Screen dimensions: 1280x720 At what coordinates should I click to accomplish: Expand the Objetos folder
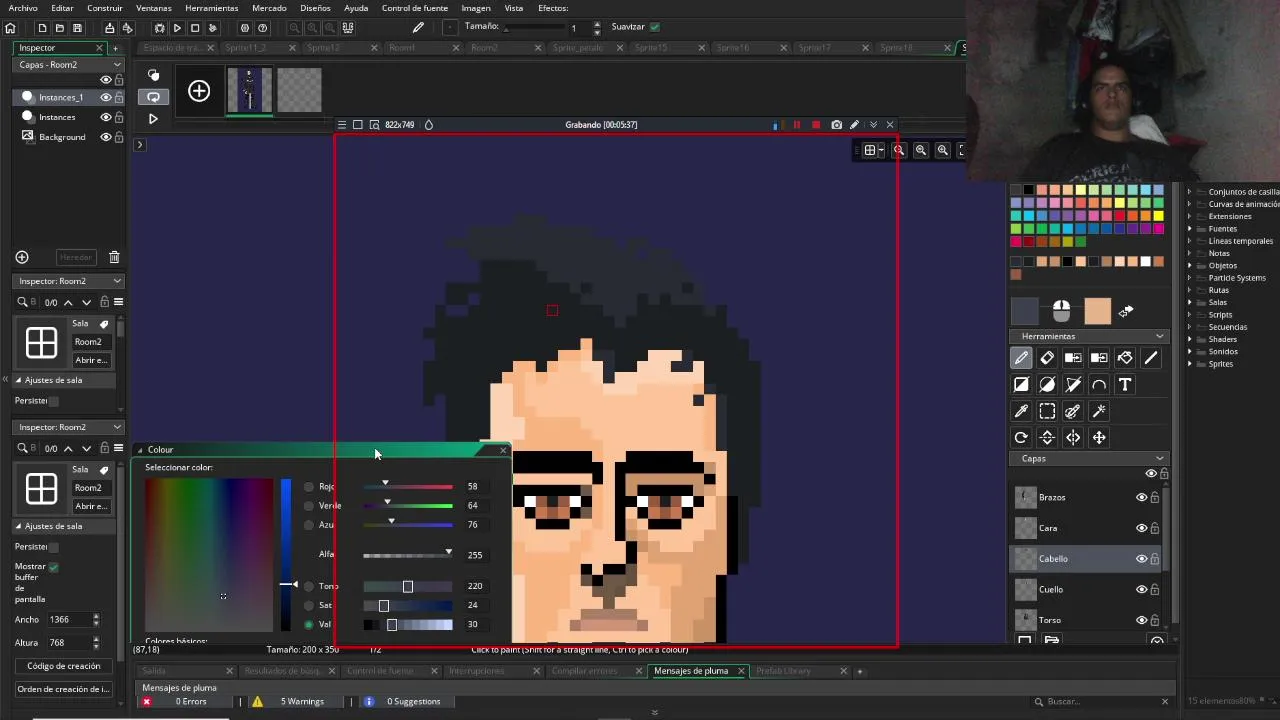point(1189,266)
